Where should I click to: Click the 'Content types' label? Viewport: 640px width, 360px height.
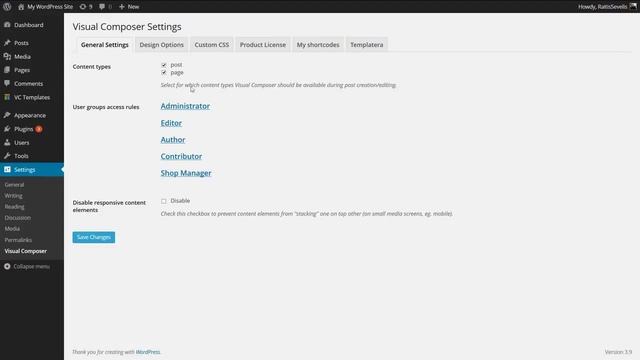pos(91,67)
